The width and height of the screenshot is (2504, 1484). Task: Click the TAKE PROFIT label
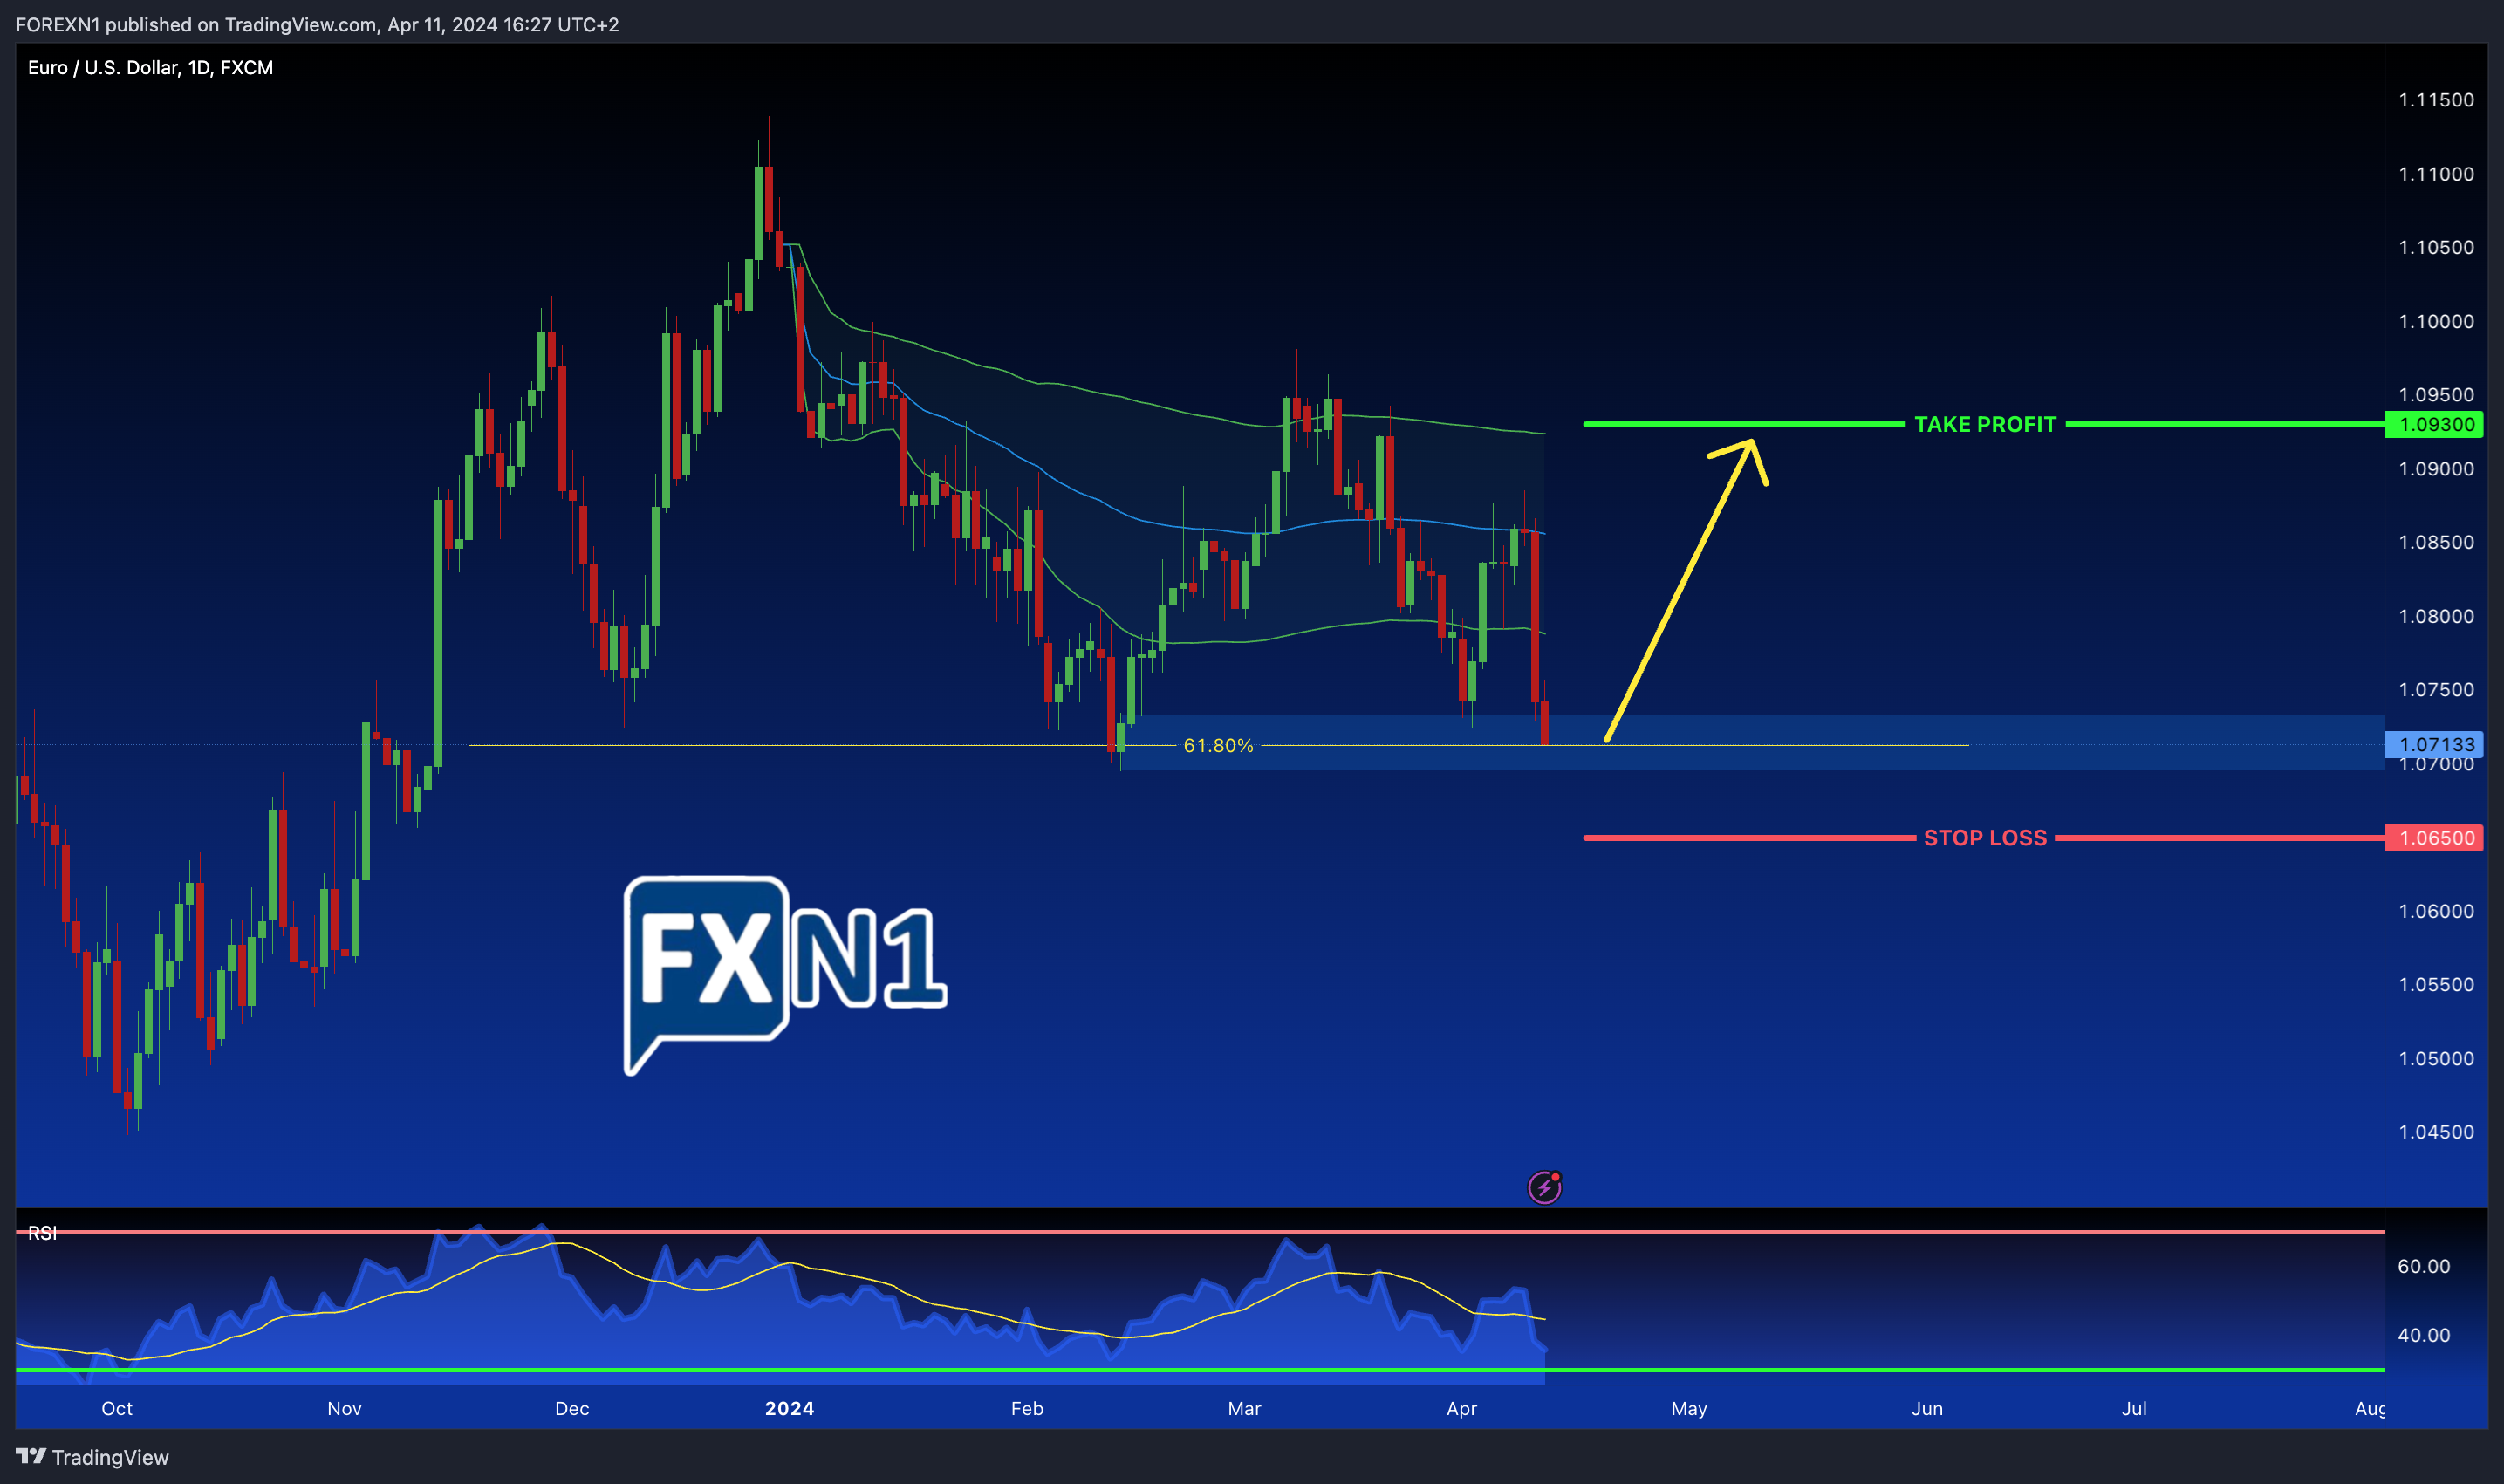click(1985, 424)
